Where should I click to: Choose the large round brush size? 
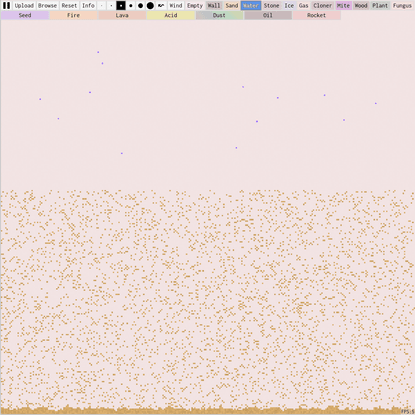(140, 5)
